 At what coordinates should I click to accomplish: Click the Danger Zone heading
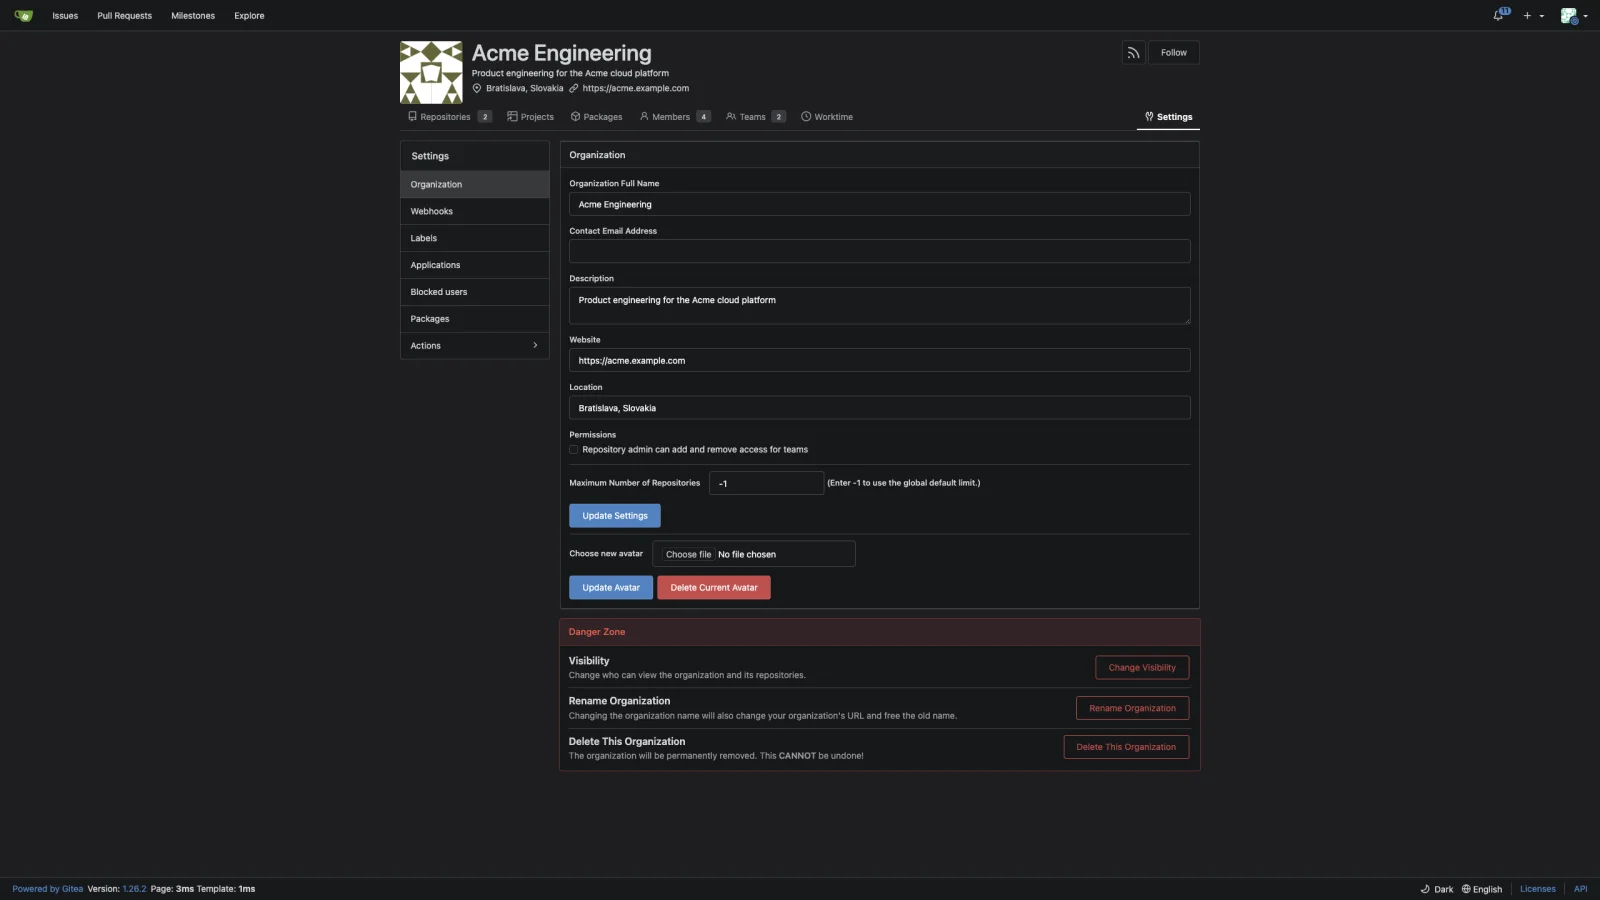597,632
